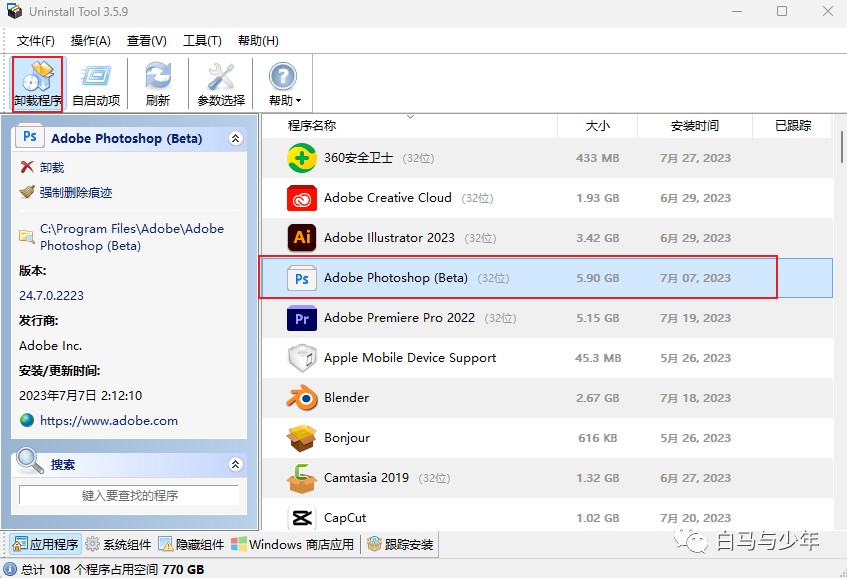Select the Adobe Premiere Pro 2022 name
The image size is (847, 578).
click(399, 318)
